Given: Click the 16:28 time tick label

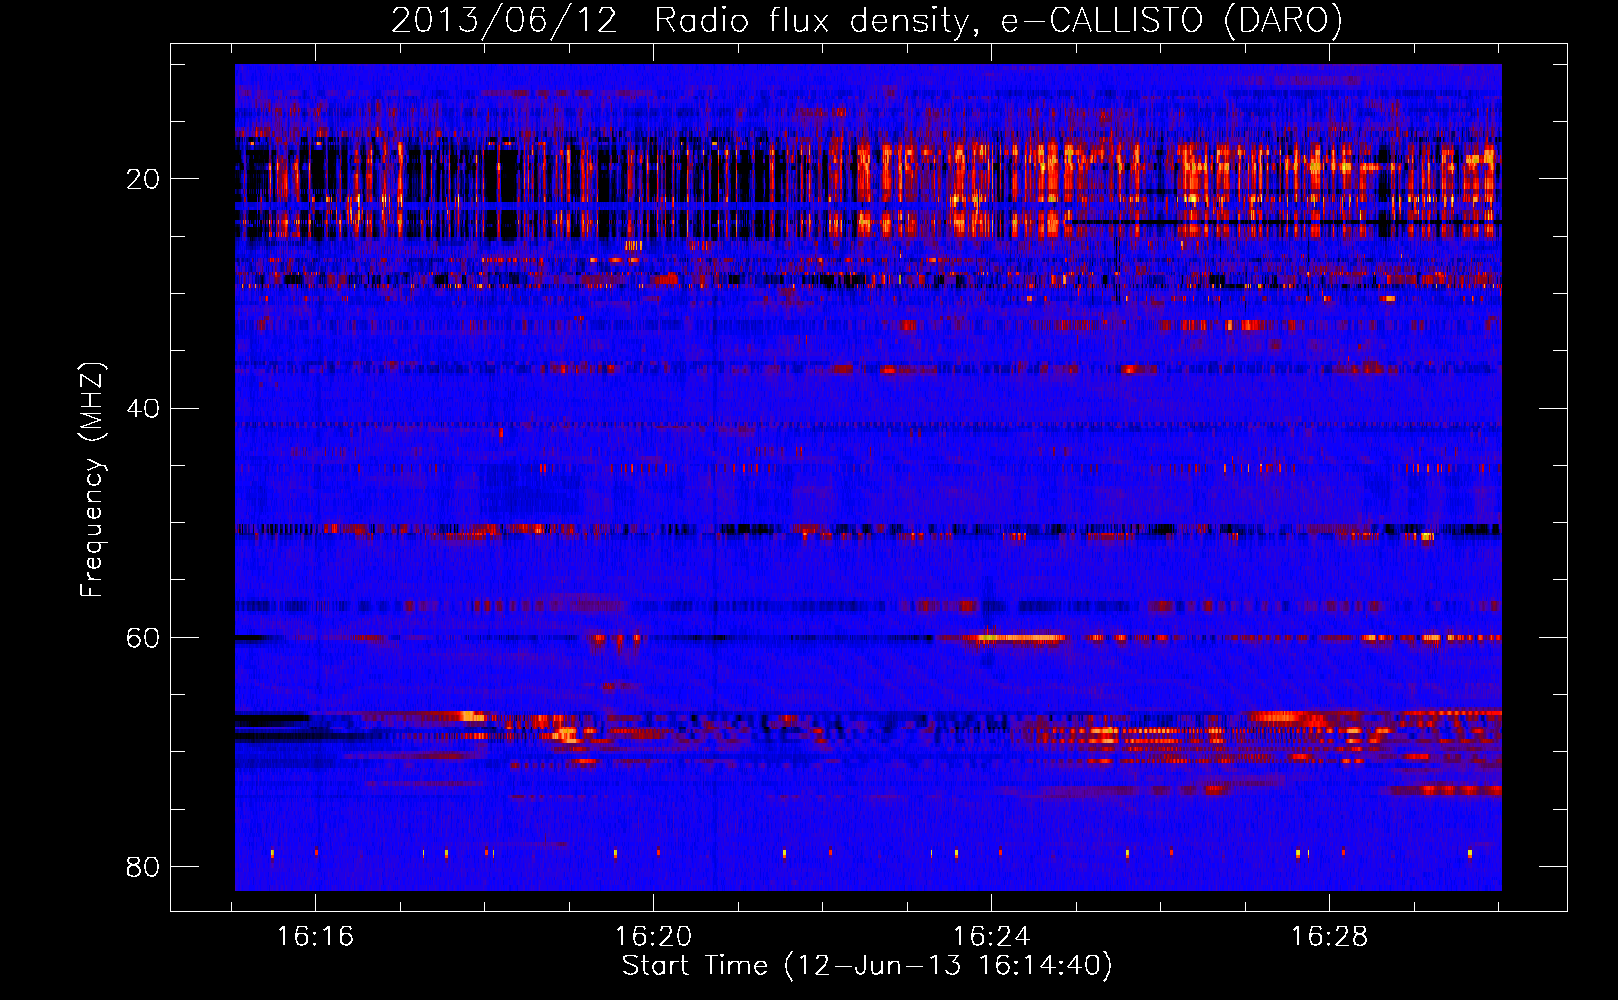Looking at the screenshot, I should pos(1329,937).
